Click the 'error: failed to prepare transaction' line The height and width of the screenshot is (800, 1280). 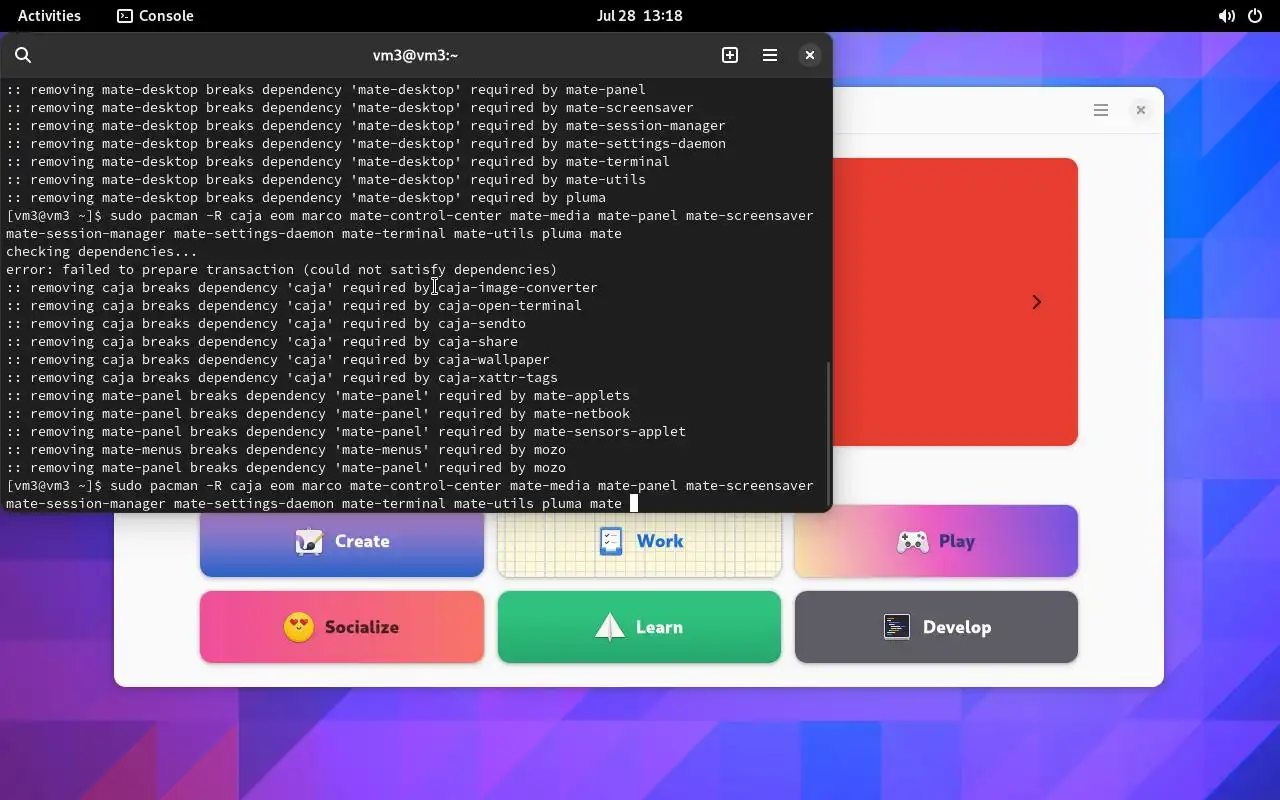281,269
